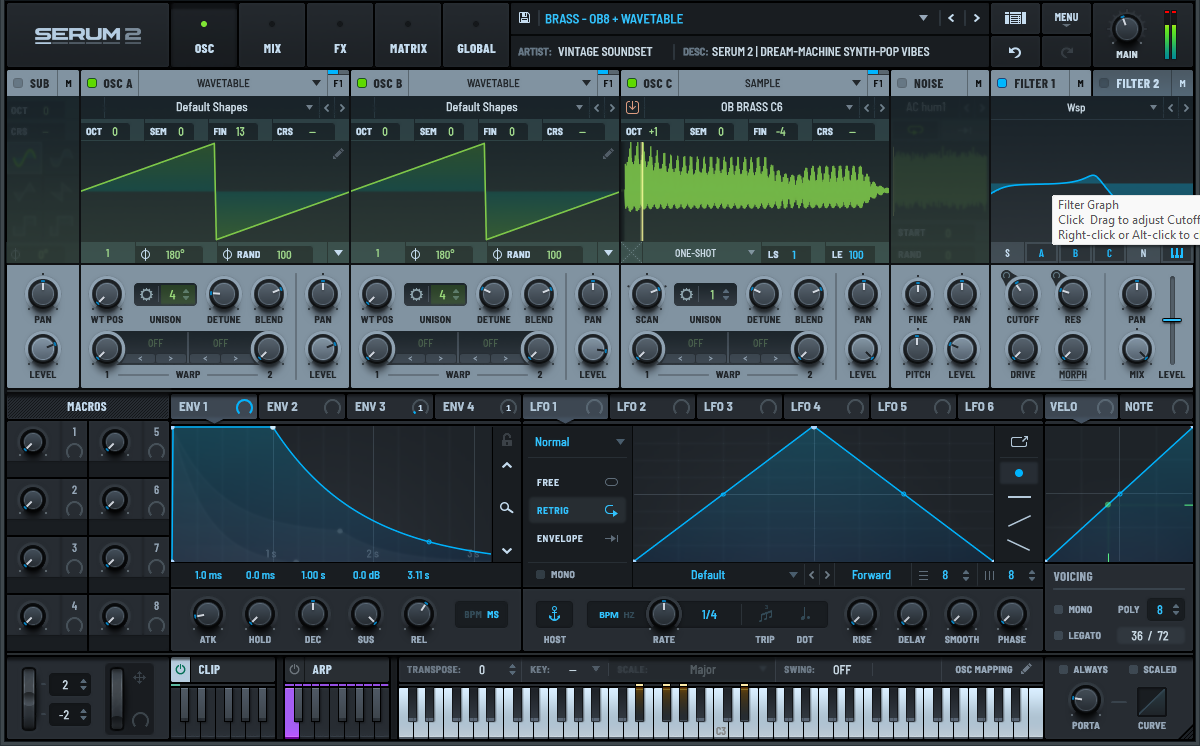Open OSC B Default Shapes dropdown
Screen dimensions: 1200x746
(x=580, y=107)
